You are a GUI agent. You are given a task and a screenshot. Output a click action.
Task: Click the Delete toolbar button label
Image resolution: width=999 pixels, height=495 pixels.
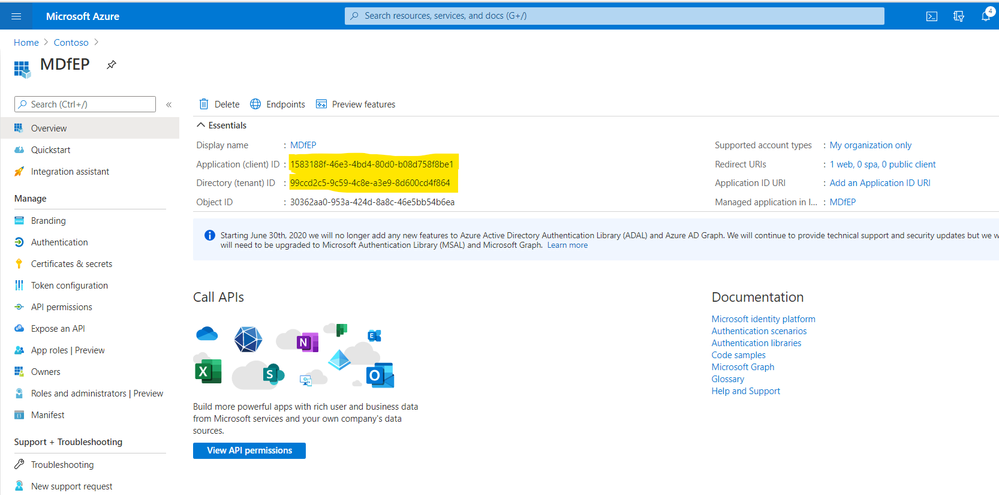click(x=227, y=104)
